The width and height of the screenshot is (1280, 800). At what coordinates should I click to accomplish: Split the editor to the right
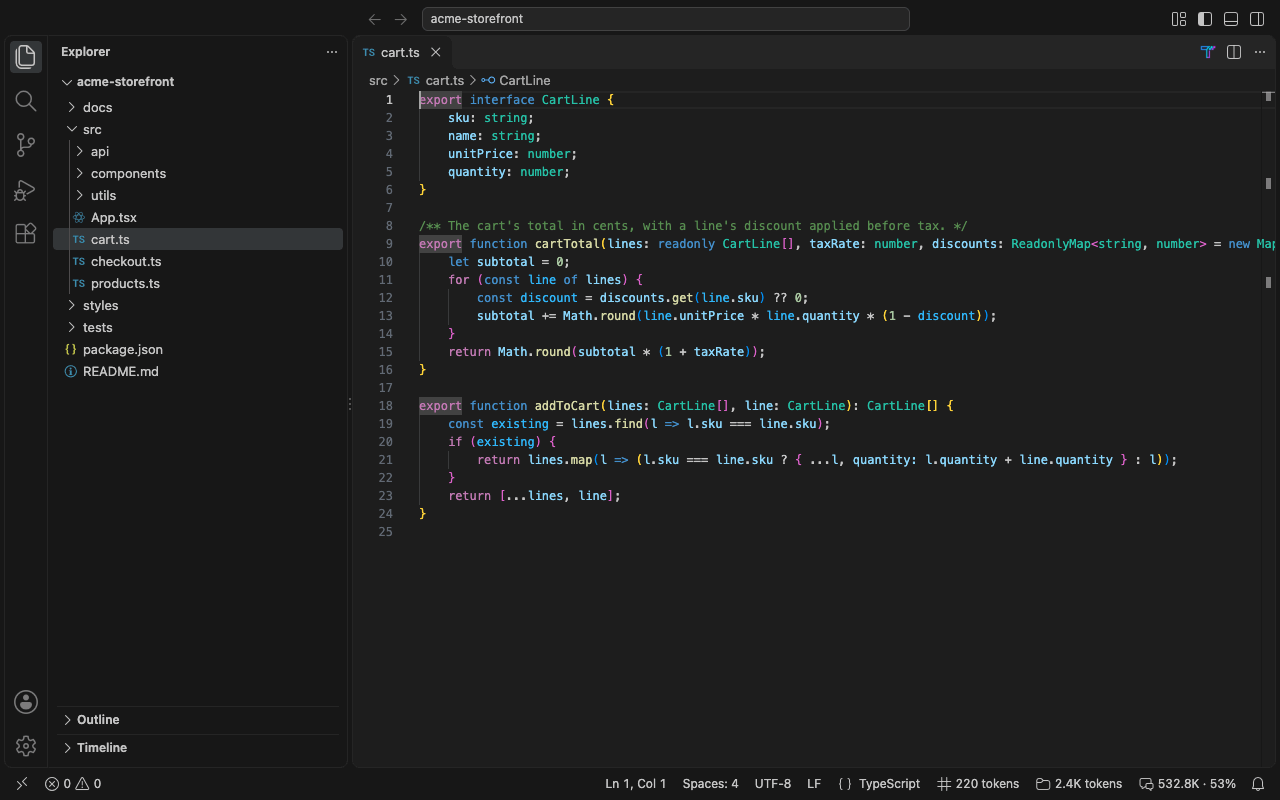[1234, 52]
